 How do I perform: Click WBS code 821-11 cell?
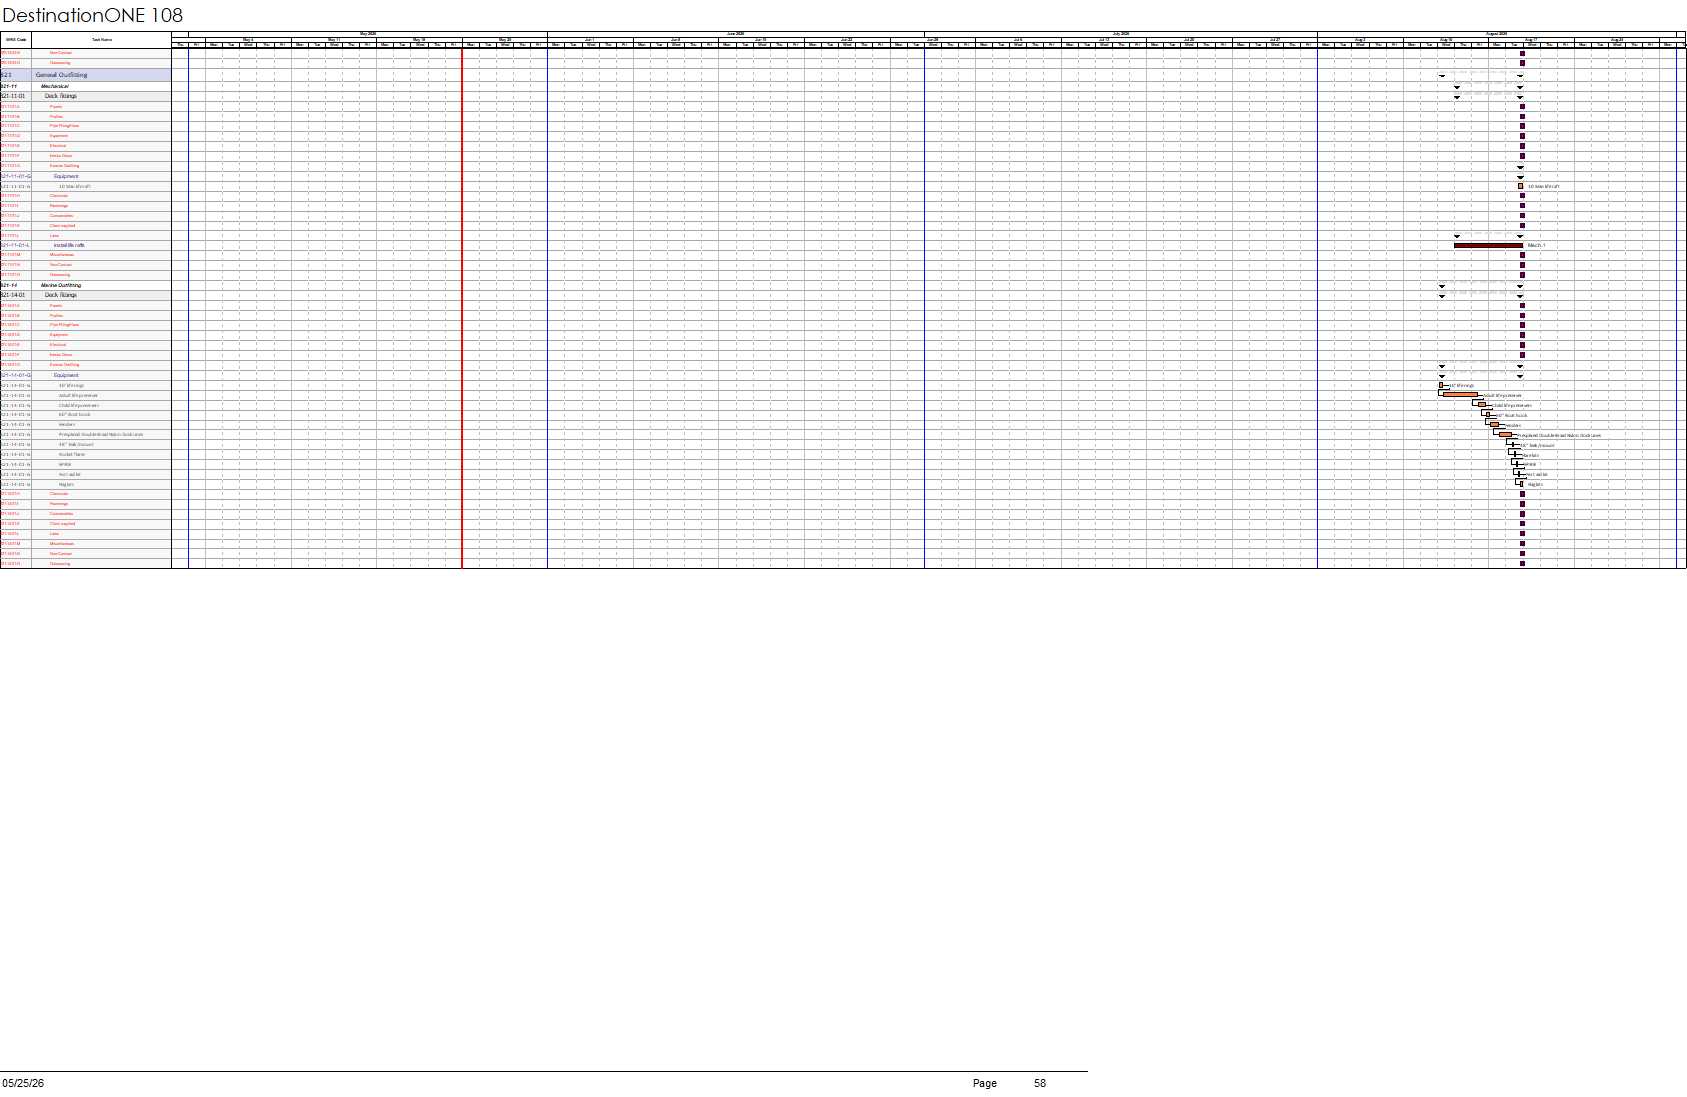[16, 86]
